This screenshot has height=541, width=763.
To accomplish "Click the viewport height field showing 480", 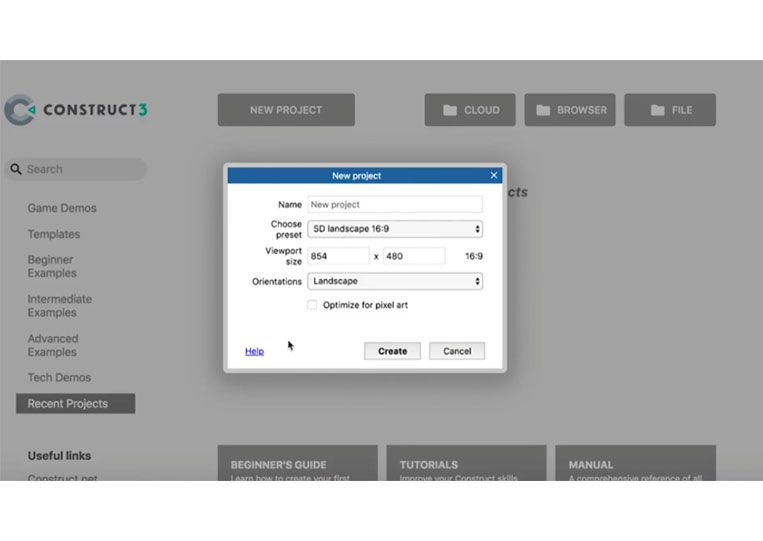I will (x=414, y=256).
